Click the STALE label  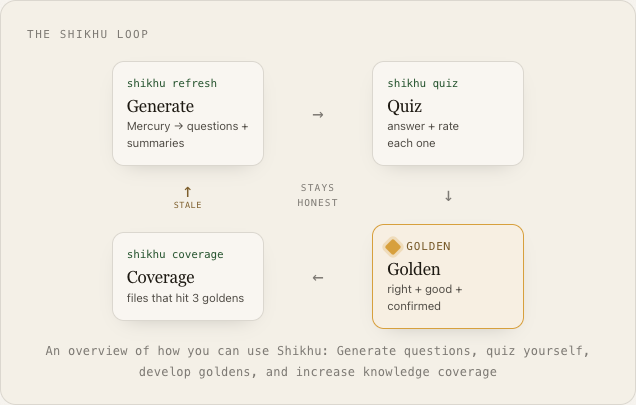tap(187, 205)
